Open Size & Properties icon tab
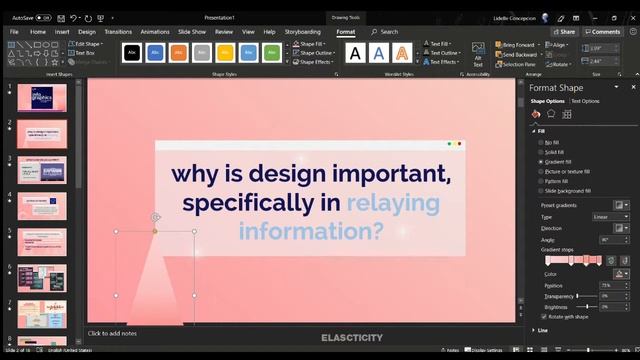This screenshot has width=640, height=360. tap(567, 114)
